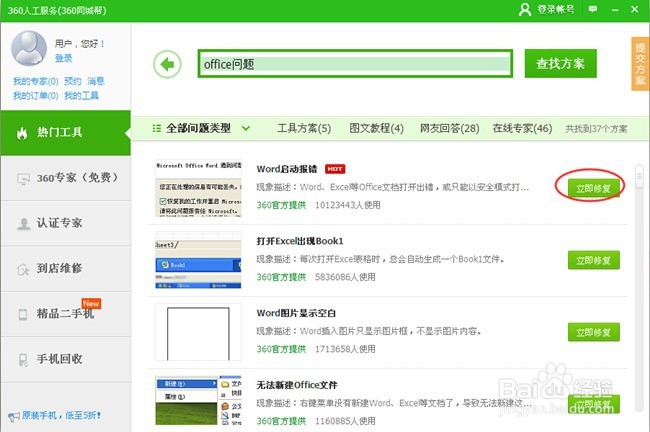Select the 在线专家(46) tab
Image resolution: width=650 pixels, height=432 pixels.
[522, 129]
